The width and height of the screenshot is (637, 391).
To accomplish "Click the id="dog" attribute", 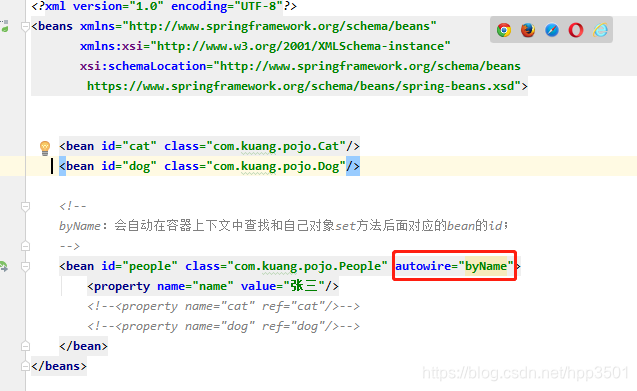I will (x=129, y=166).
